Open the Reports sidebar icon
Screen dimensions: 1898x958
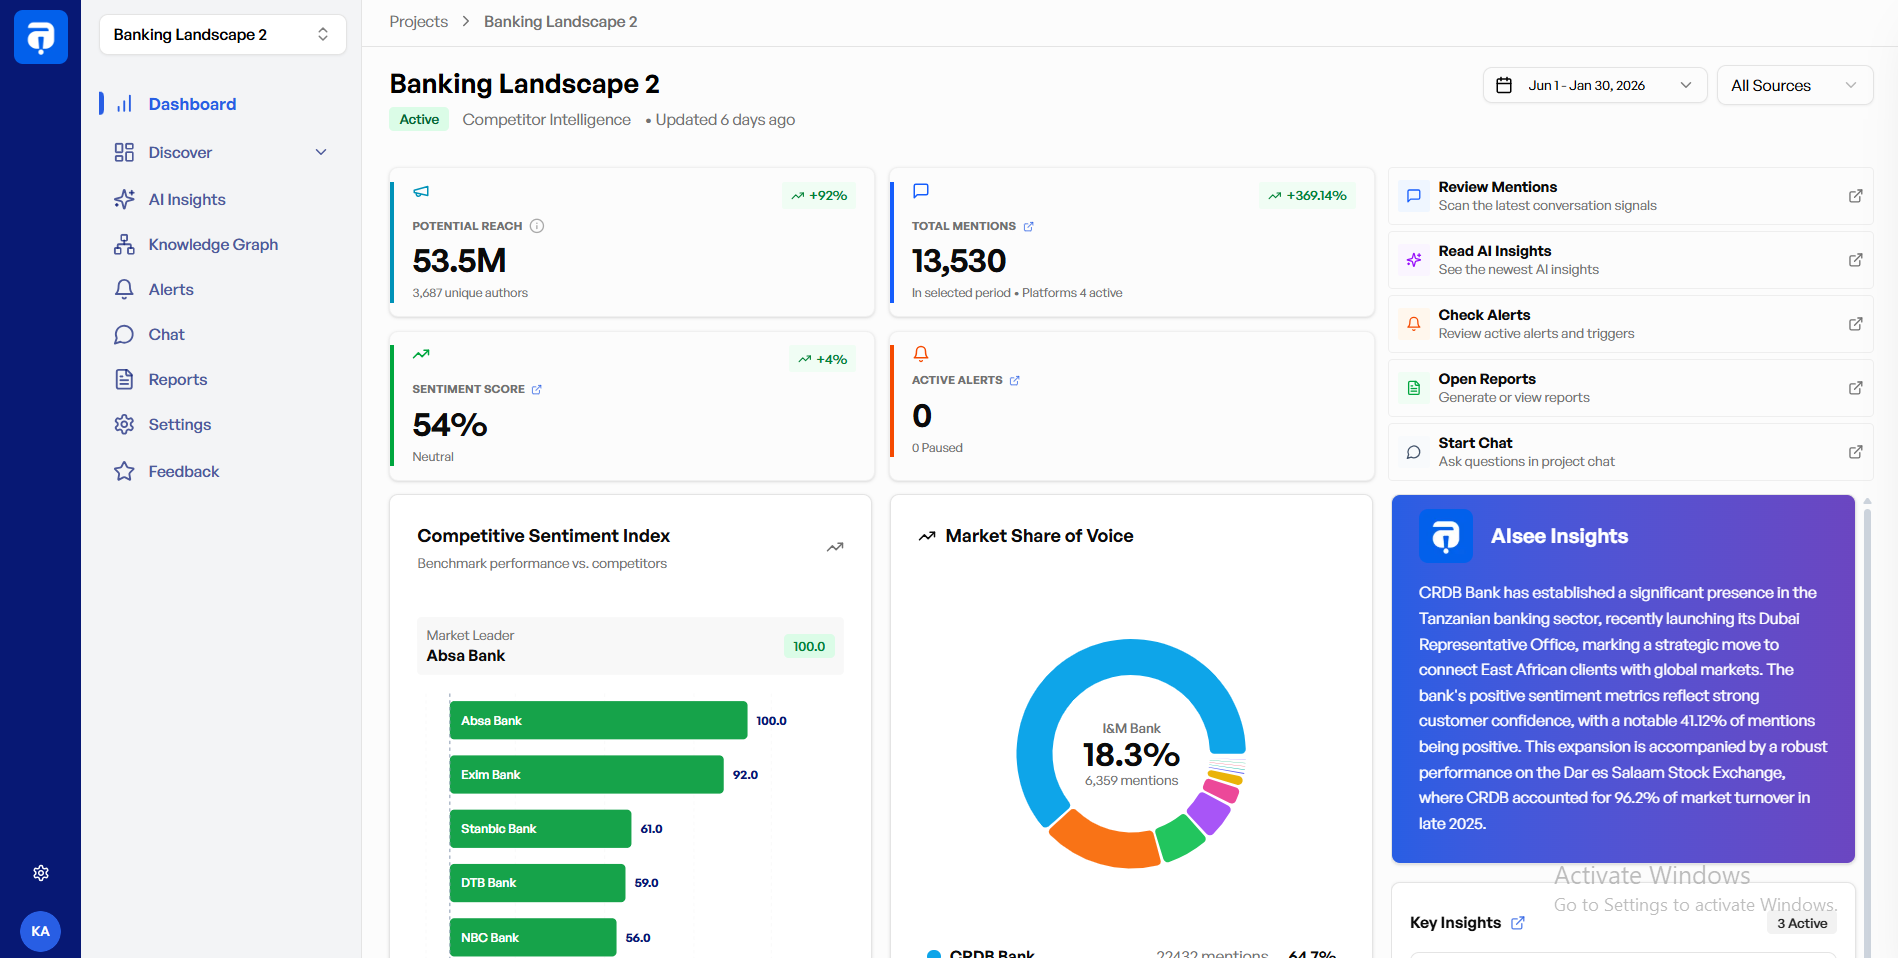124,379
